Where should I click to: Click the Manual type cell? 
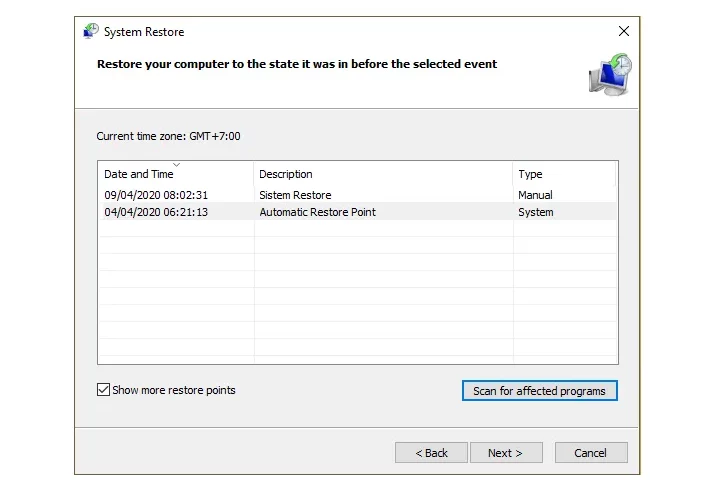[x=535, y=195]
